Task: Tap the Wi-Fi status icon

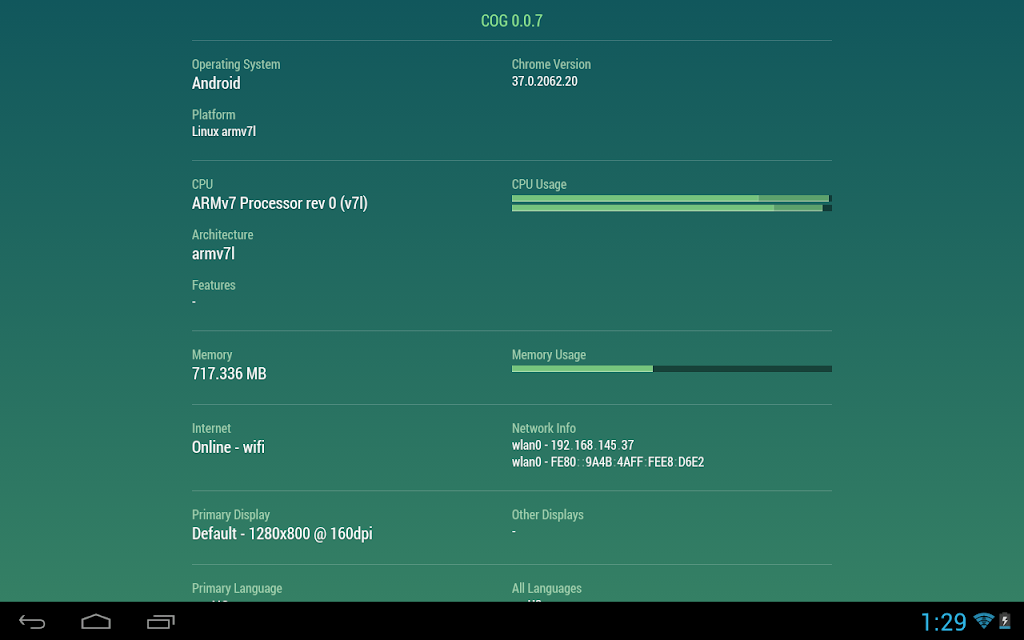Action: [984, 620]
